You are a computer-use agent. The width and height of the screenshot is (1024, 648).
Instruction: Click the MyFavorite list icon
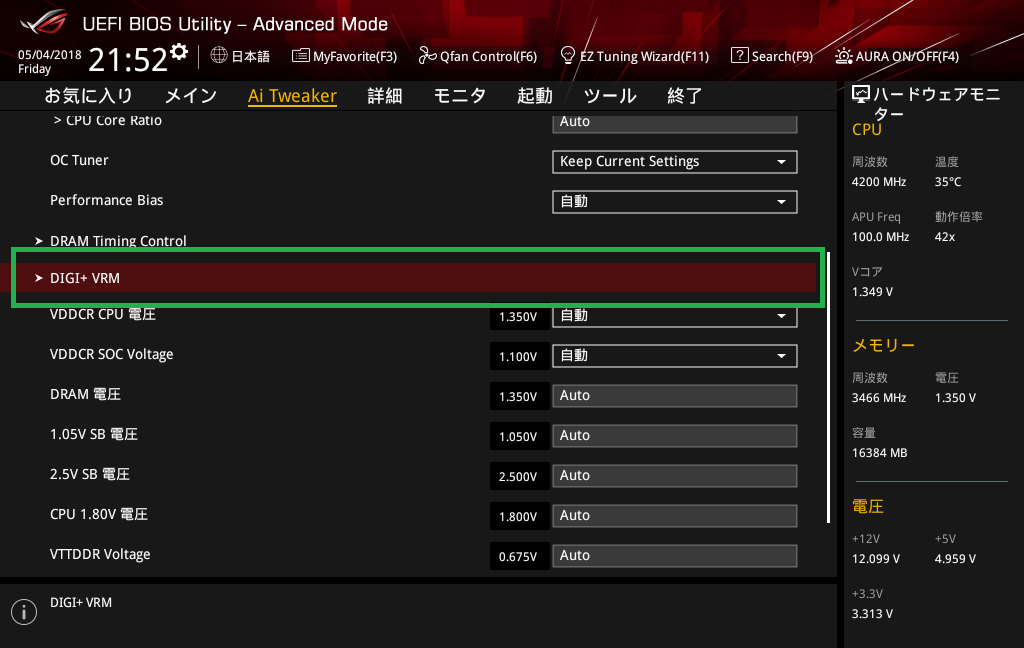click(x=300, y=56)
